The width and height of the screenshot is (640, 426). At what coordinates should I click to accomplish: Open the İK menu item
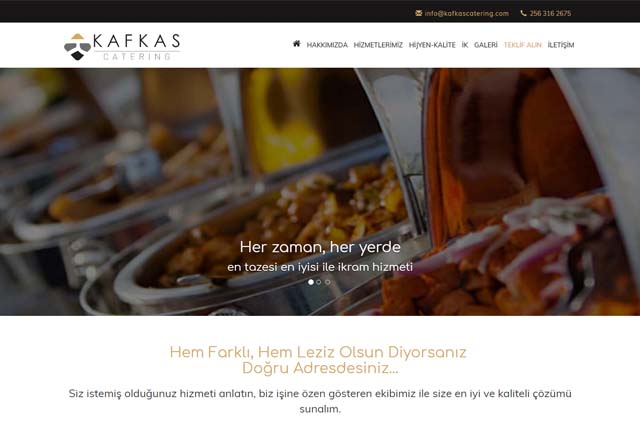tap(465, 45)
